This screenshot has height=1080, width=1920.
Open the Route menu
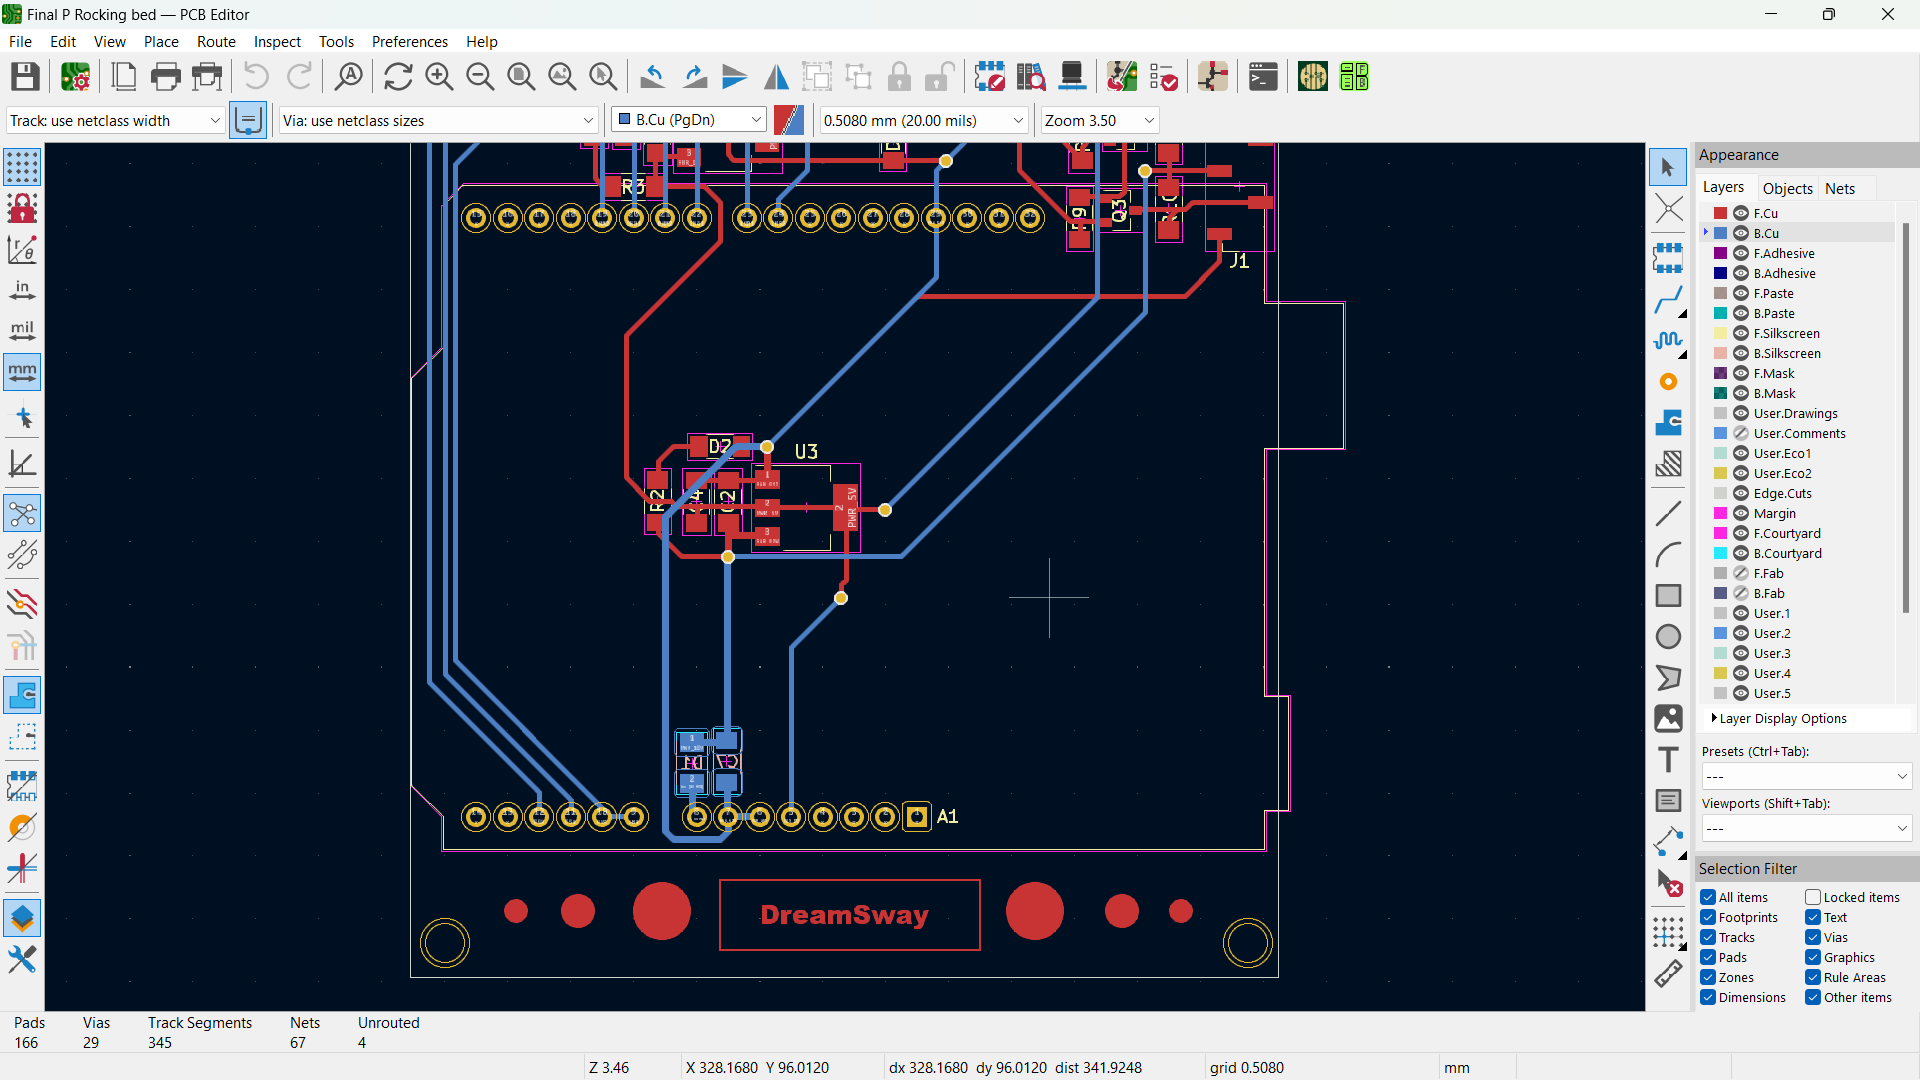coord(216,42)
